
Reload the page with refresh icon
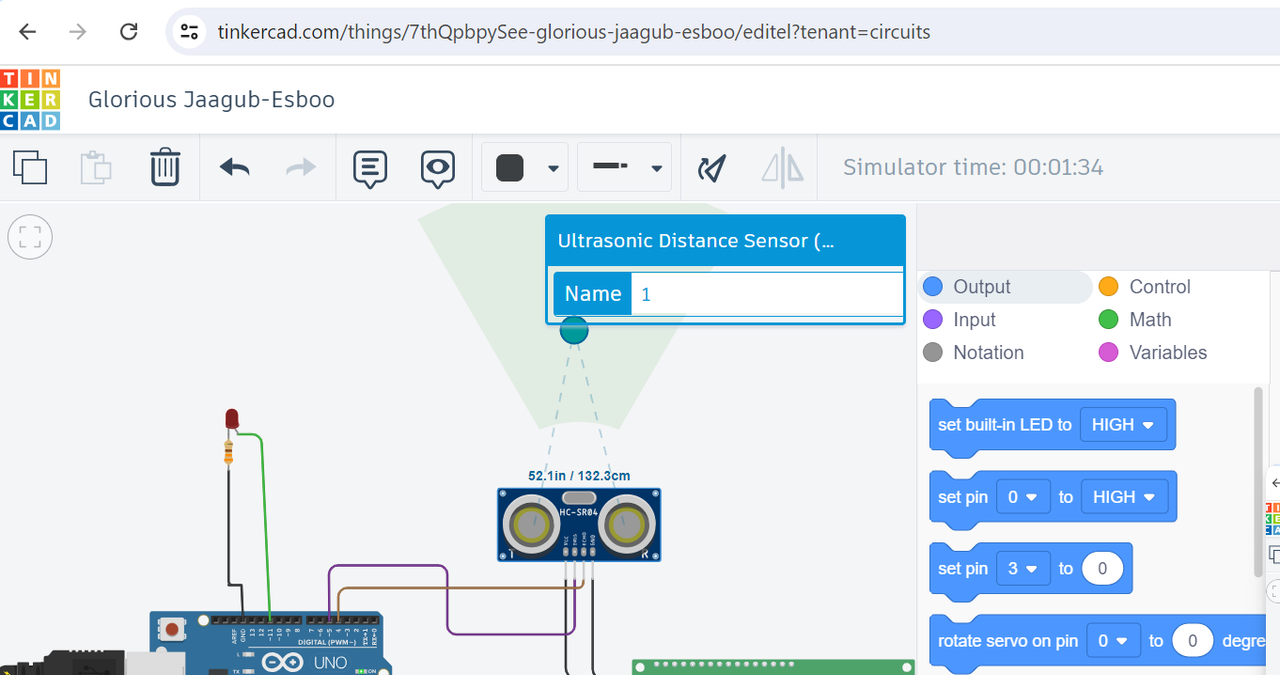click(129, 32)
